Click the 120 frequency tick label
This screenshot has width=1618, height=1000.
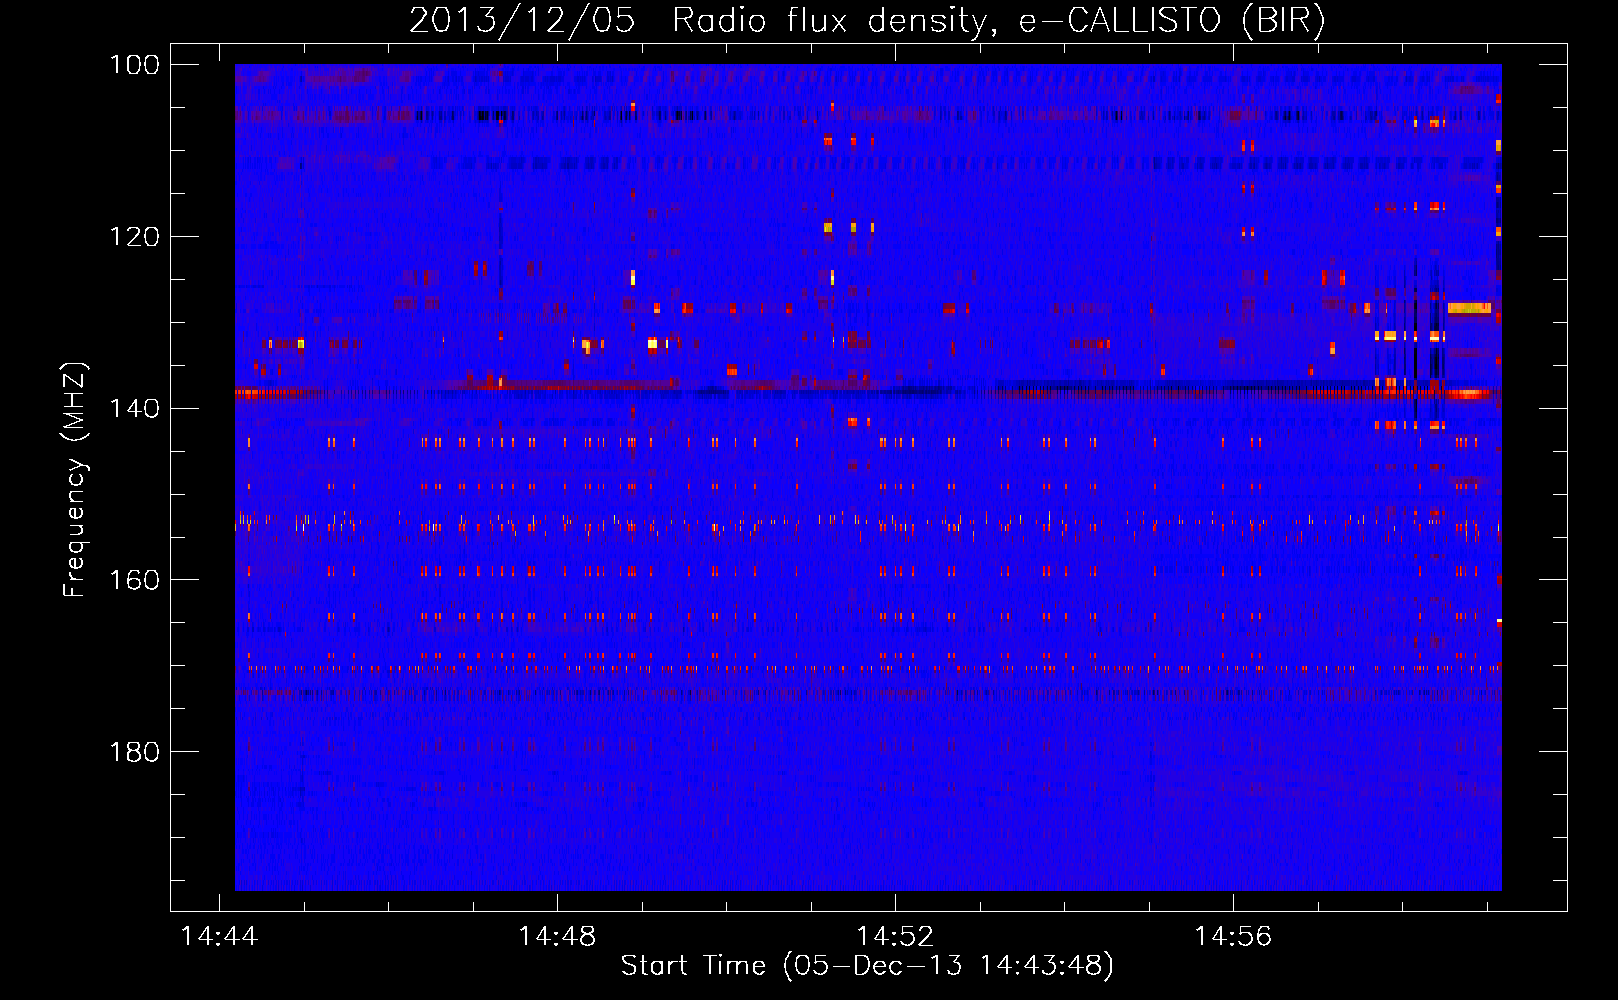pos(135,237)
